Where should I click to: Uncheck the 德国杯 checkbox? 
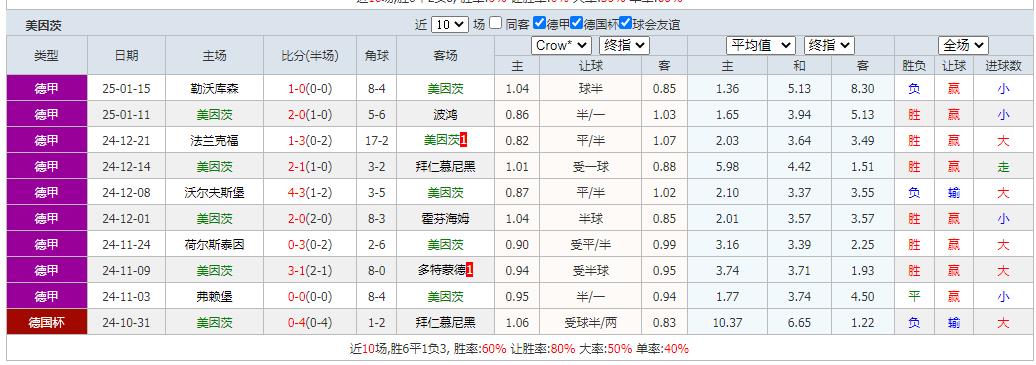tap(576, 23)
